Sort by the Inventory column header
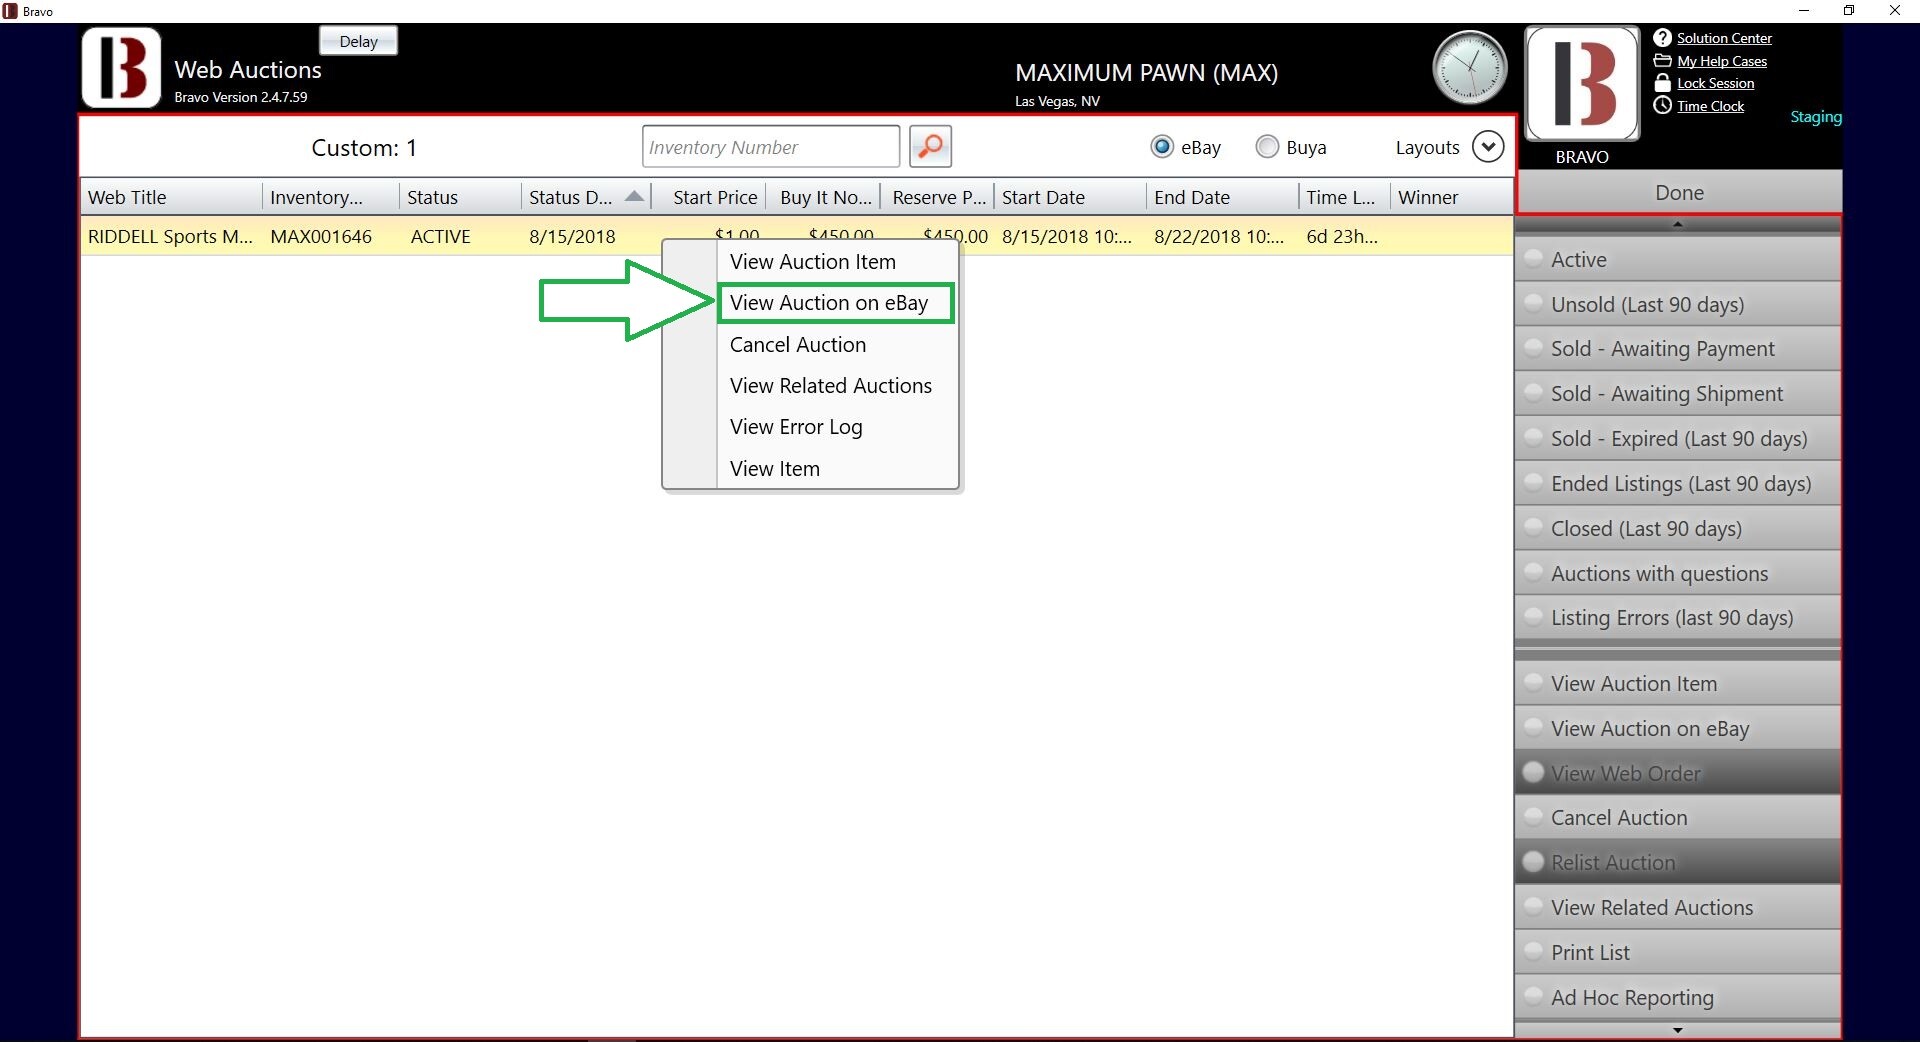 pos(331,197)
